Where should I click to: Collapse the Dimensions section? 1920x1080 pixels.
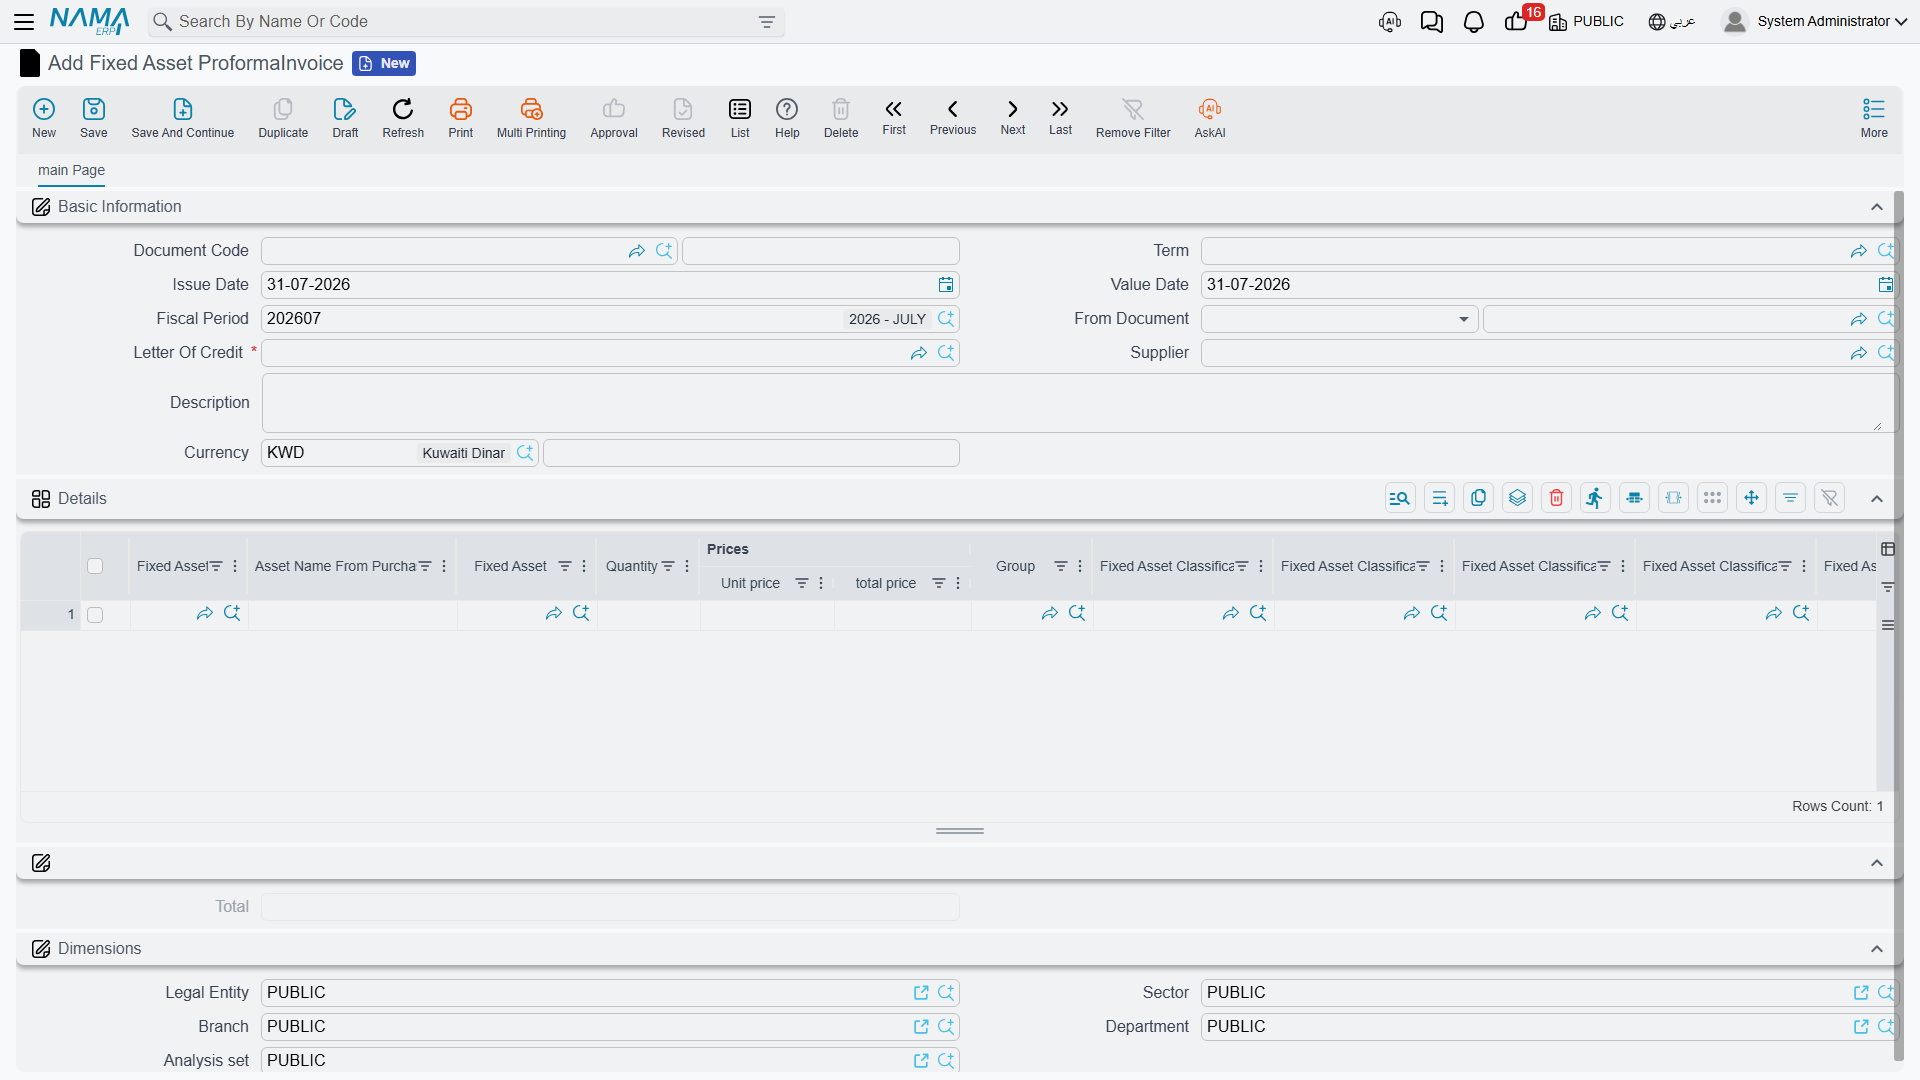pos(1877,949)
